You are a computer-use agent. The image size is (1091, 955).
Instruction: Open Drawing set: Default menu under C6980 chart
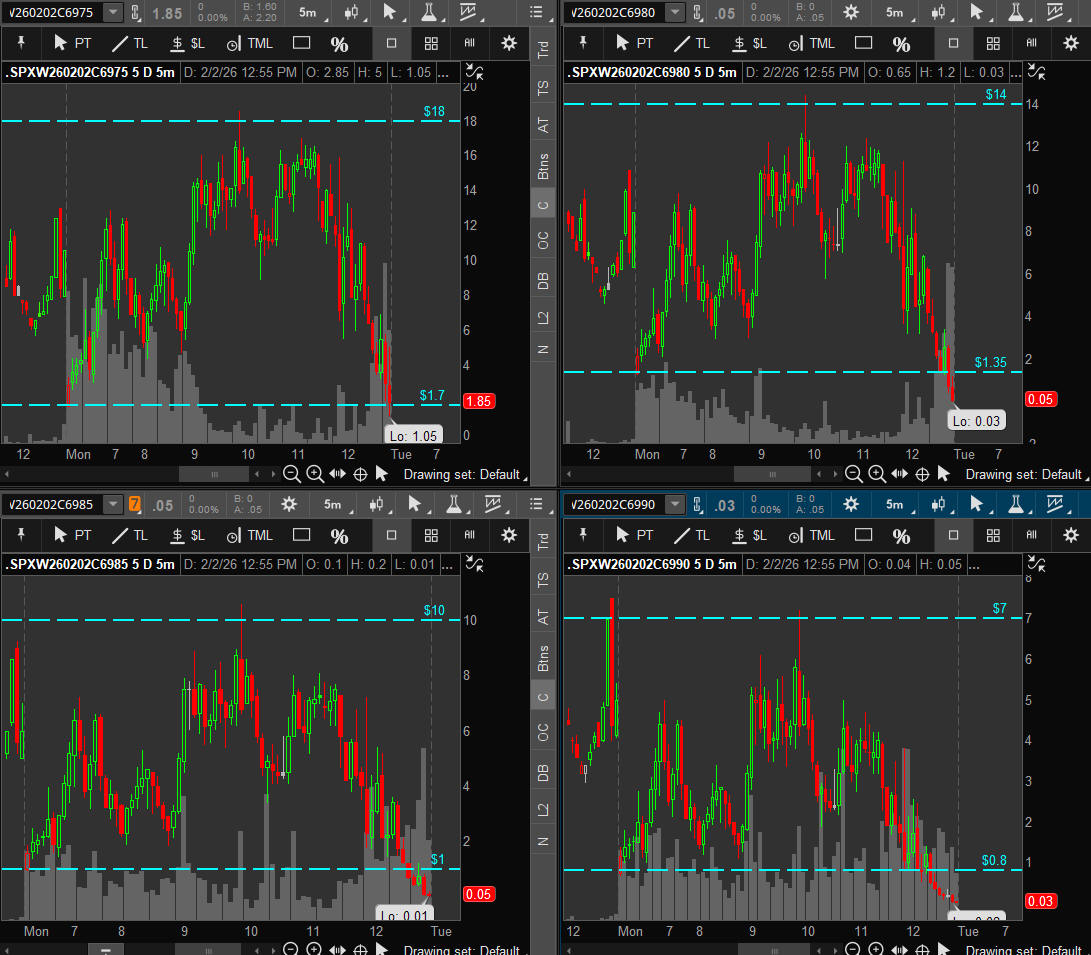coord(1023,474)
